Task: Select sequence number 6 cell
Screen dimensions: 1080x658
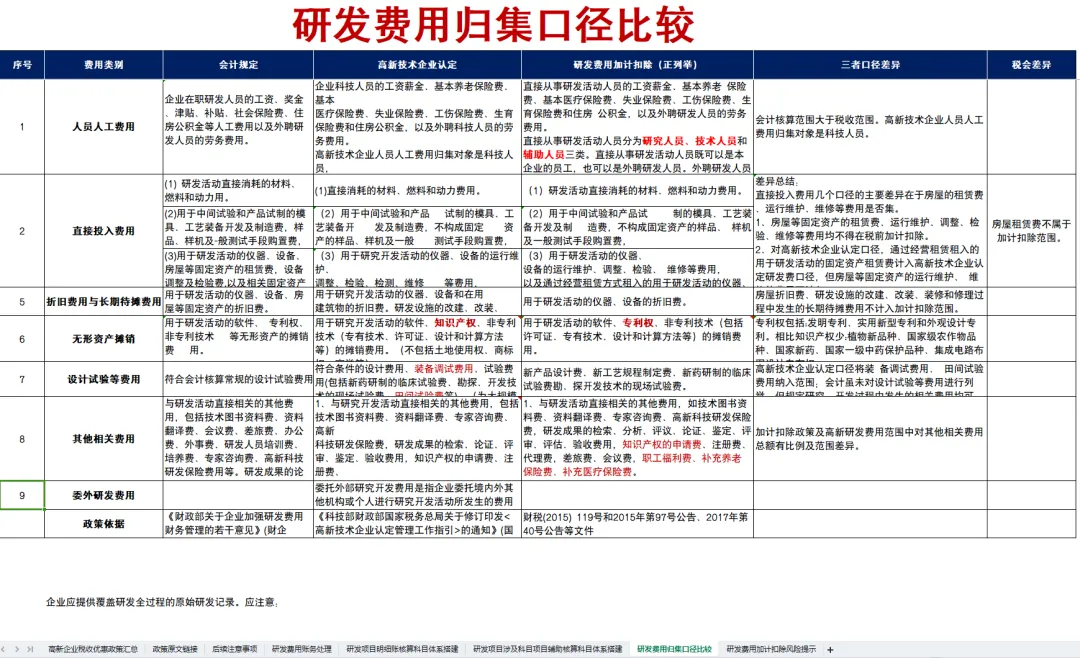Action: 22,339
